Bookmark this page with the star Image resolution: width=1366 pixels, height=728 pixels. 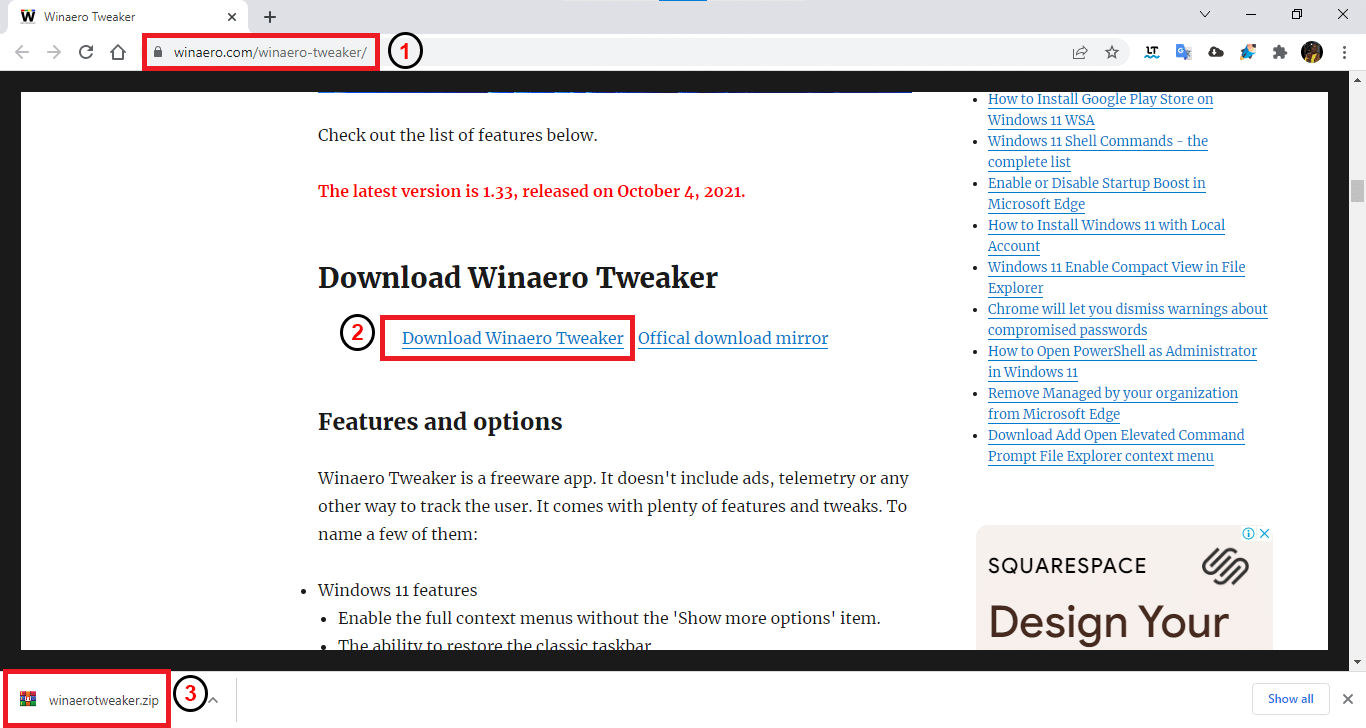point(1112,52)
